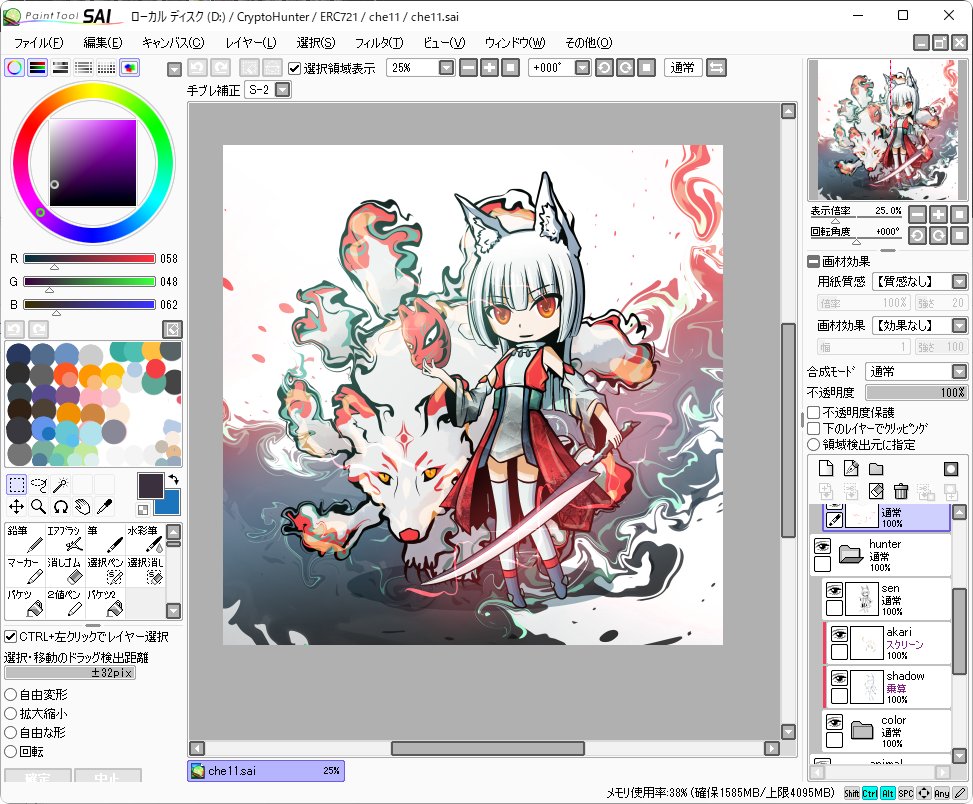The image size is (973, 804).
Task: Select the 回転 radio option
Action: pyautogui.click(x=11, y=751)
